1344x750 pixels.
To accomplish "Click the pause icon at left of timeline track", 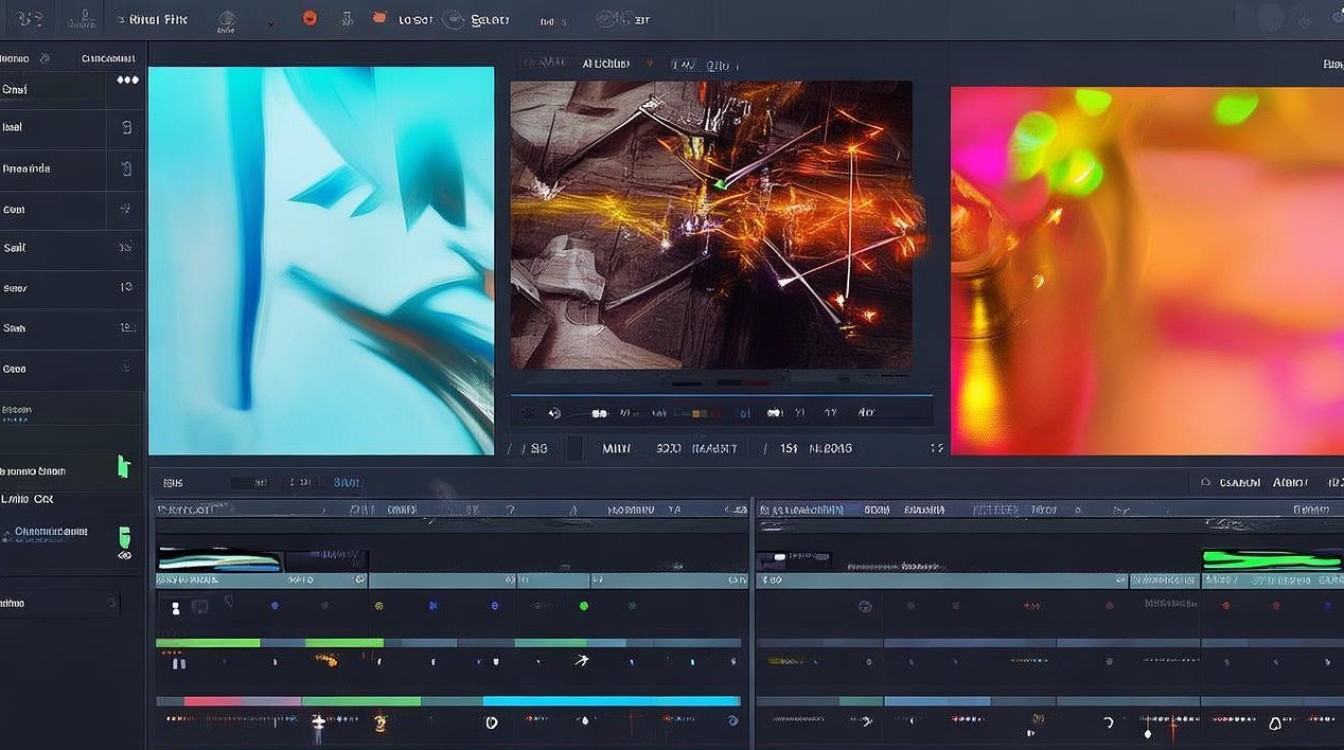I will point(179,663).
